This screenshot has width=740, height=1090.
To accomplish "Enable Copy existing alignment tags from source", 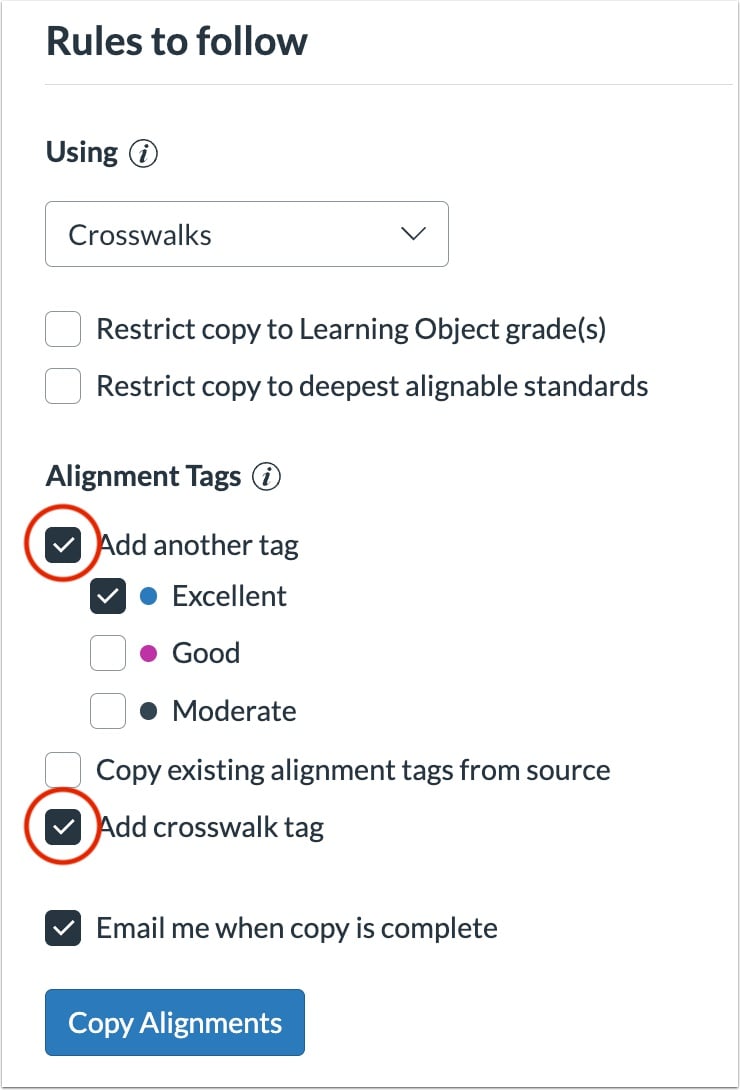I will [x=63, y=770].
